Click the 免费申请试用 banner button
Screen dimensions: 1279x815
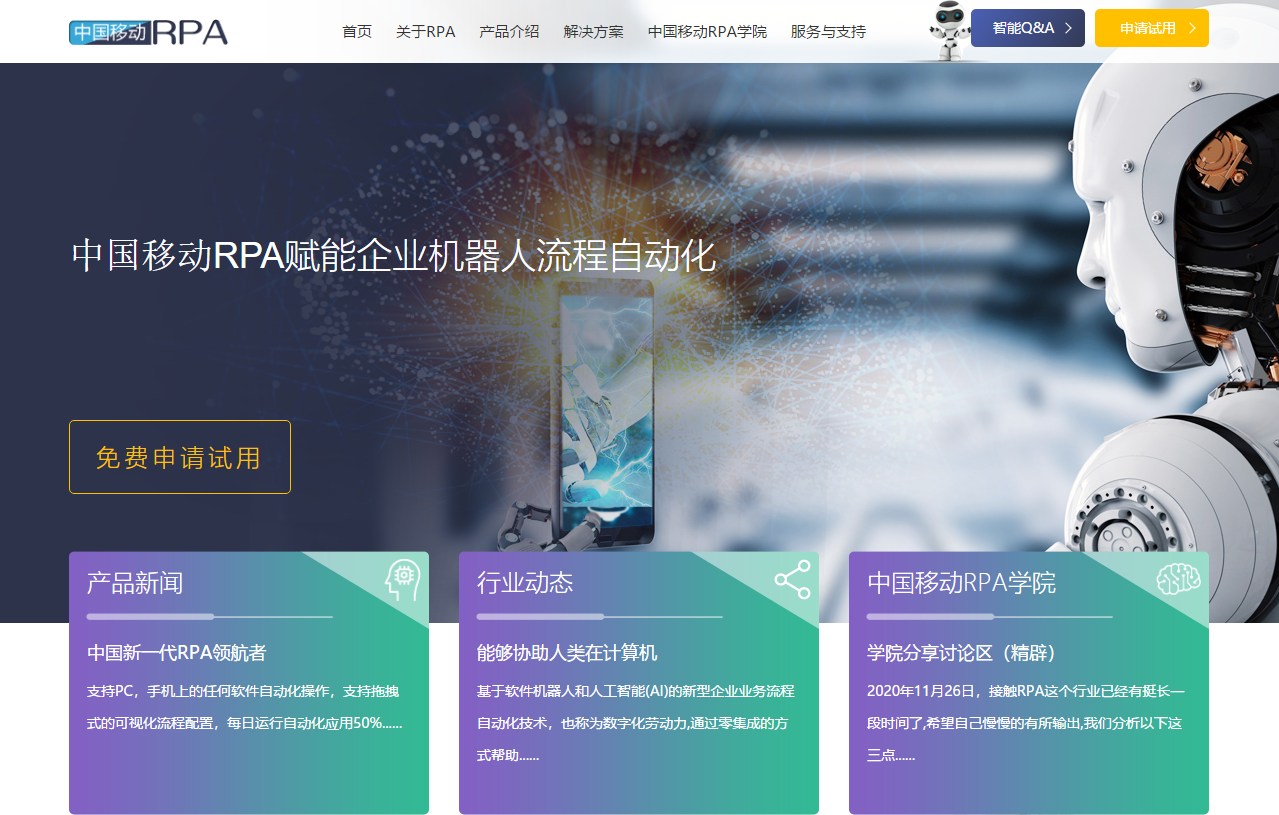tap(180, 457)
